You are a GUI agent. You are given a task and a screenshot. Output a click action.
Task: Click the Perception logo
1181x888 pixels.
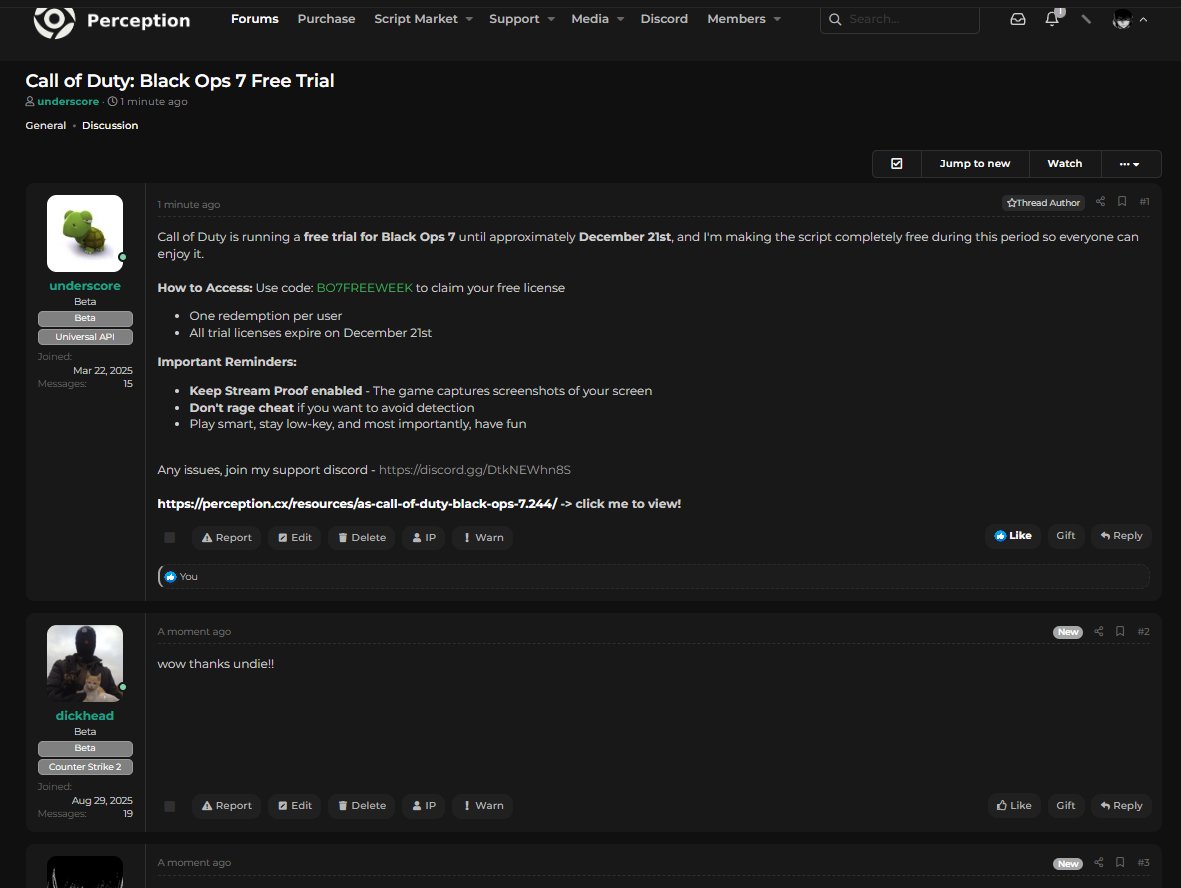(111, 20)
